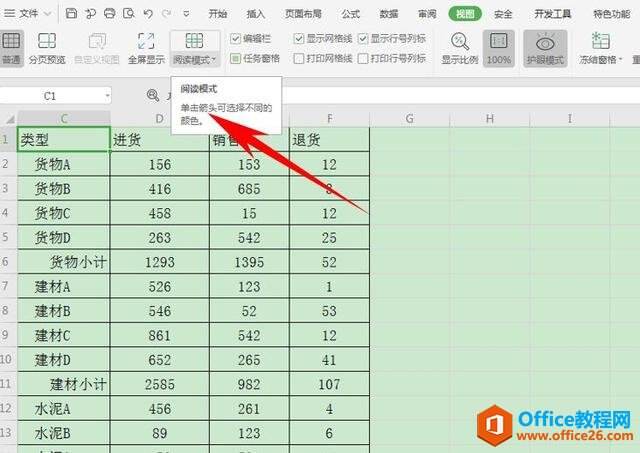
Task: Open the 插入 ribbon tab
Action: tap(256, 14)
